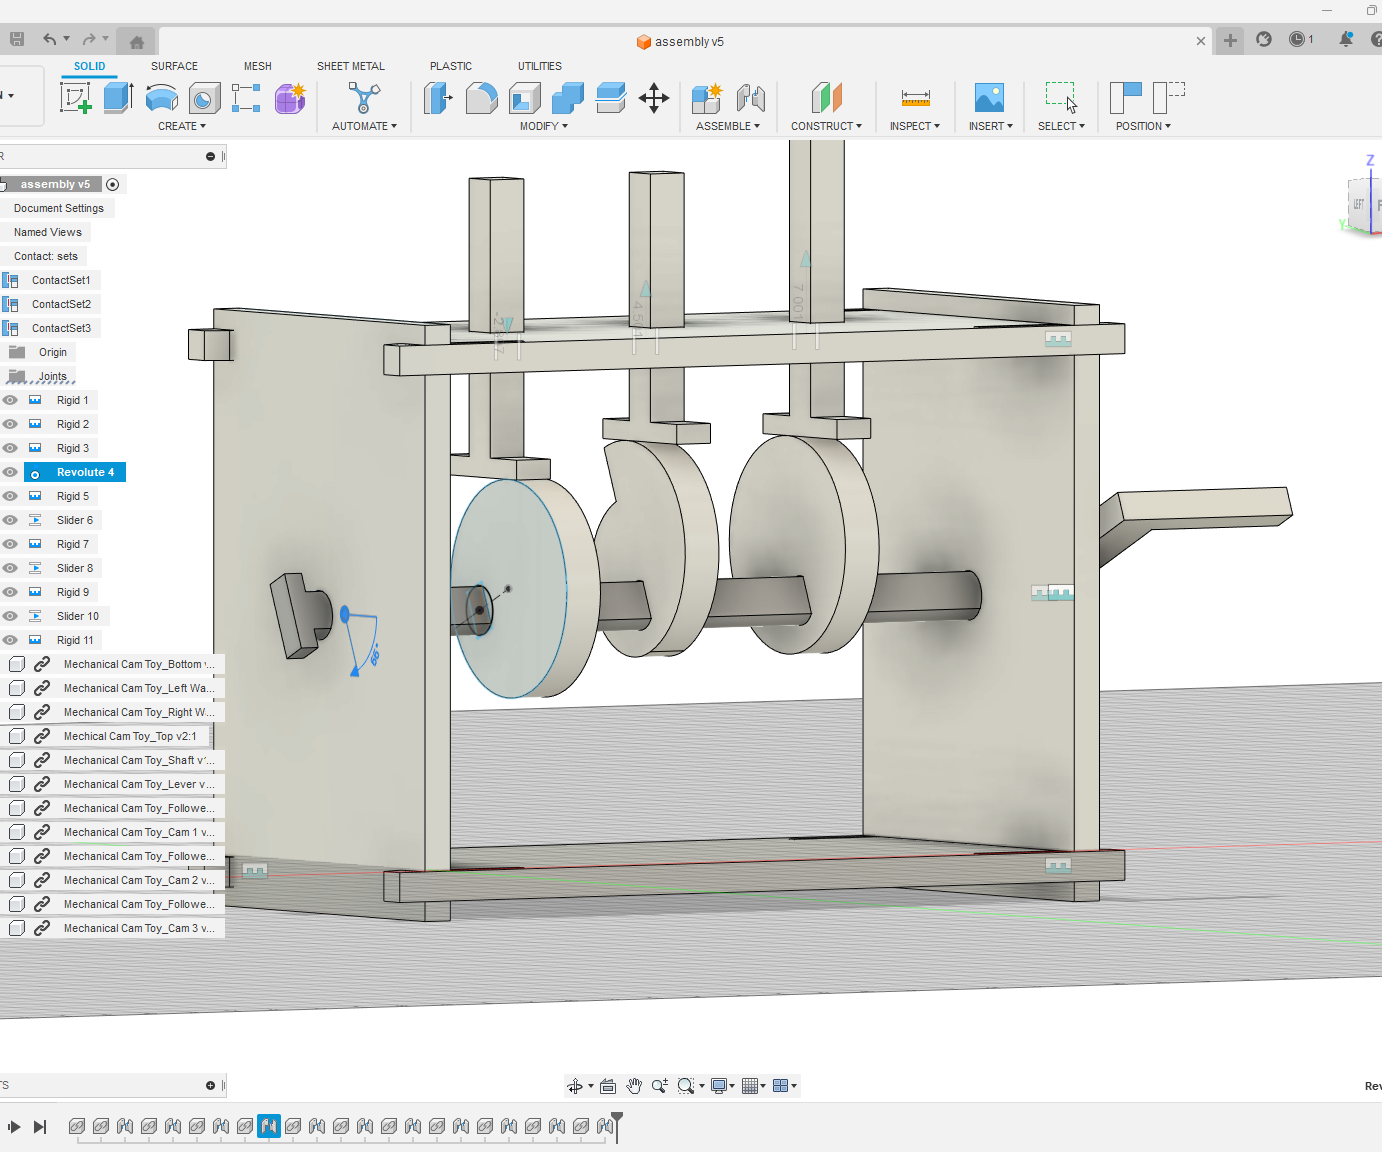Open the Fillet tool
1382x1152 pixels.
pos(482,98)
